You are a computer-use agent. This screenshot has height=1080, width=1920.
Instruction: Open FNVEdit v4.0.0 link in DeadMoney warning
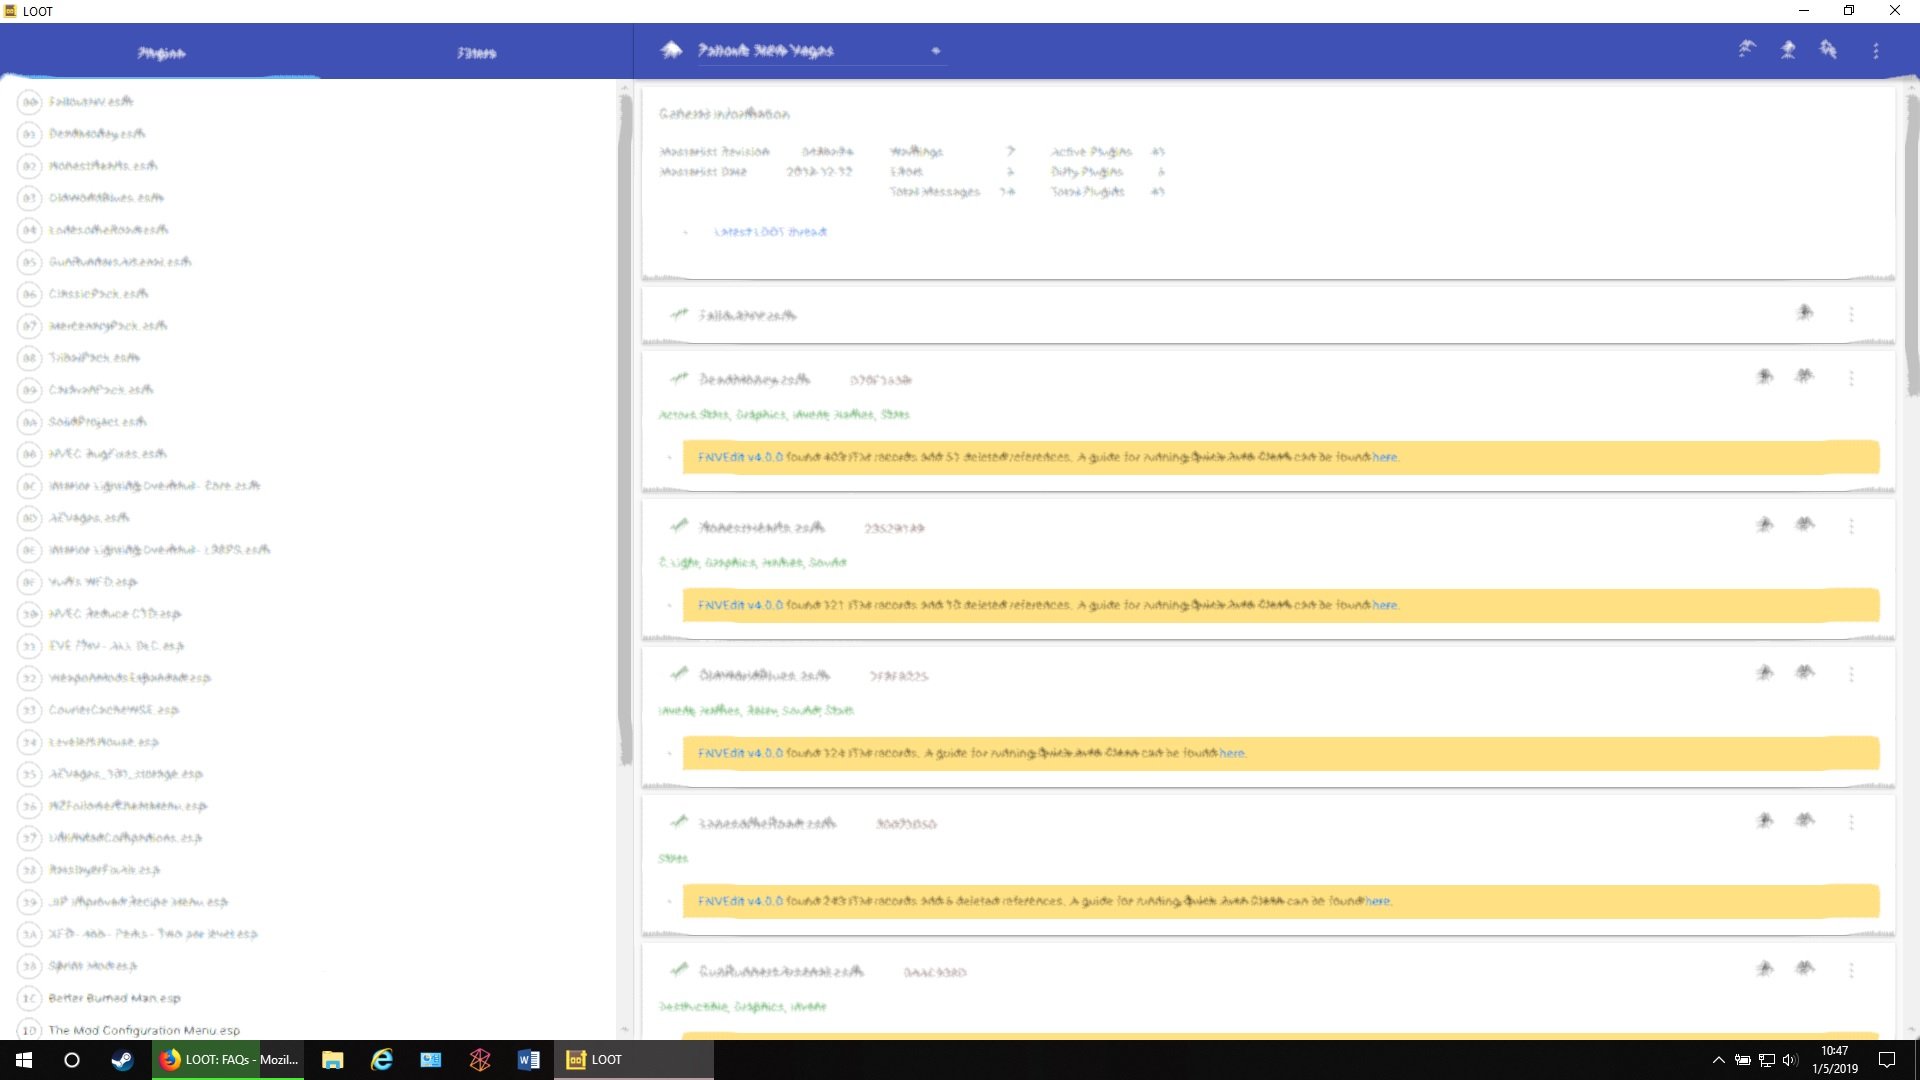pos(740,457)
